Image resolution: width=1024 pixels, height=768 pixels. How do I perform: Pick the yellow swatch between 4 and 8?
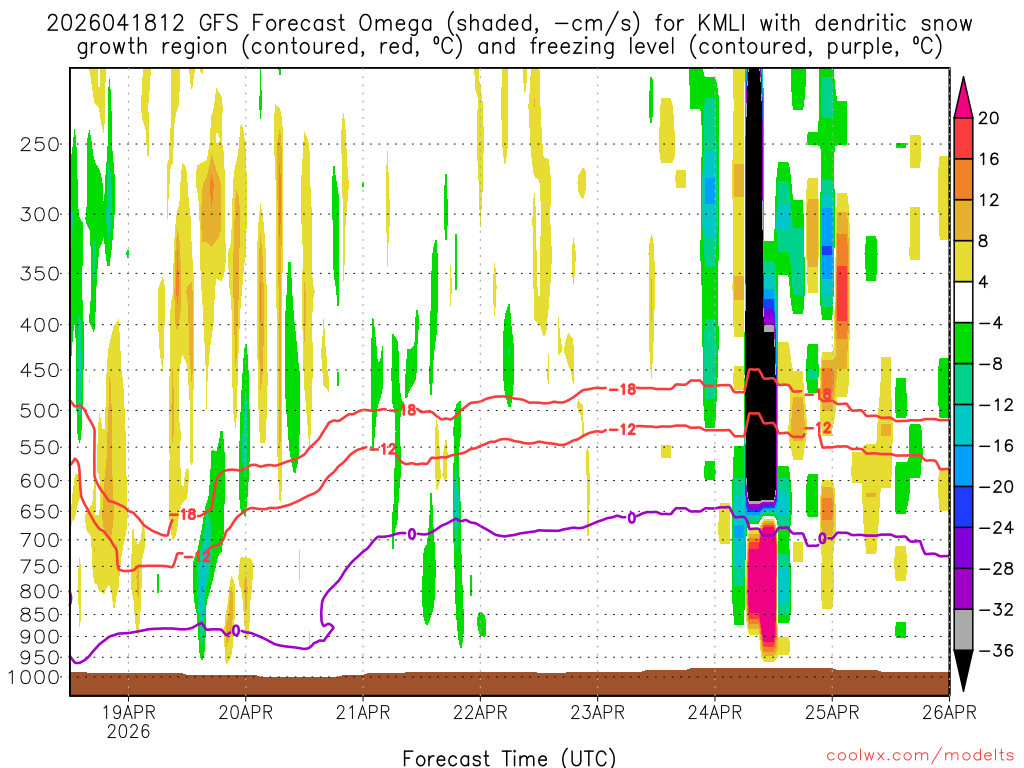963,261
